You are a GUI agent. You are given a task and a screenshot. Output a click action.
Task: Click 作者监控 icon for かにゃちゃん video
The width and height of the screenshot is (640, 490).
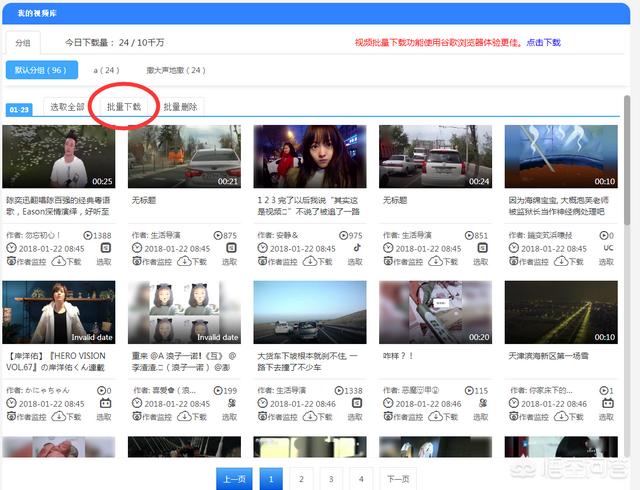tap(11, 417)
